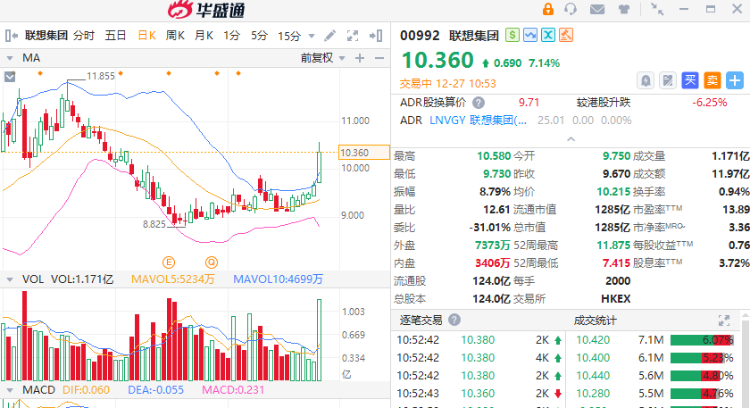The width and height of the screenshot is (750, 408).
Task: Switch to 1分 one-minute chart
Action: coord(232,35)
